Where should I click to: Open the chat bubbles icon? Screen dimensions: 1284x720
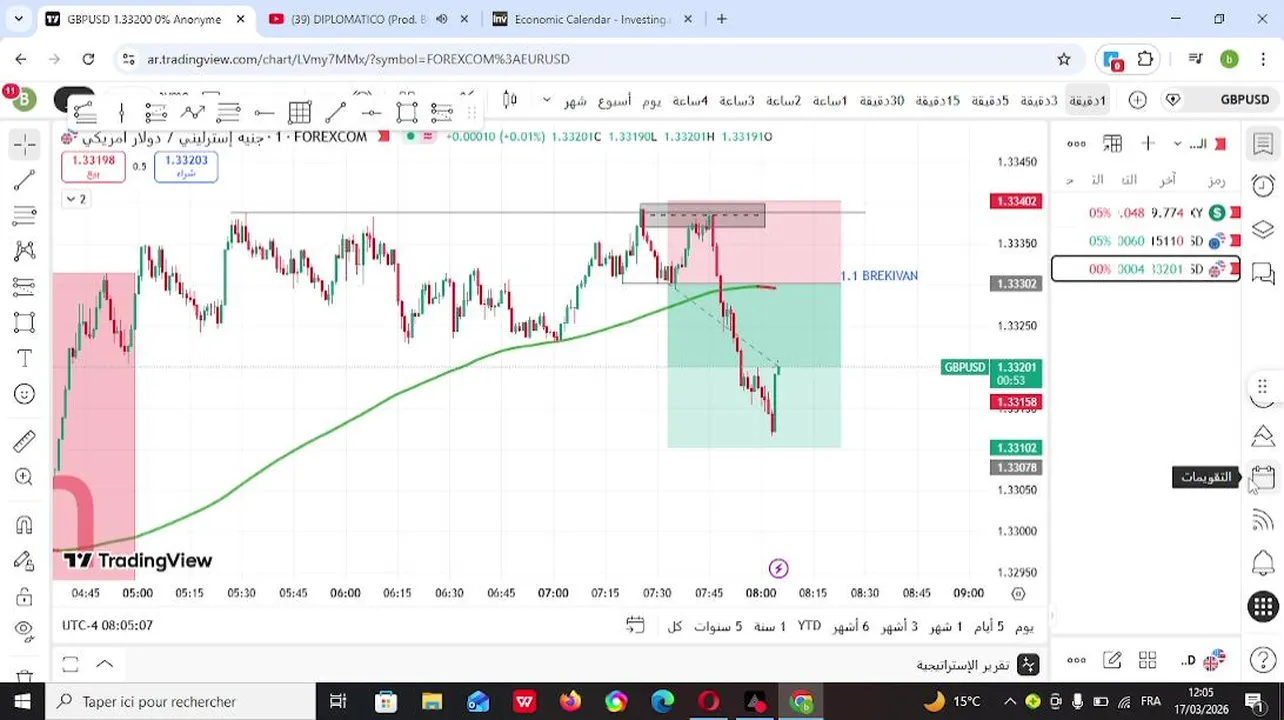pyautogui.click(x=1263, y=272)
